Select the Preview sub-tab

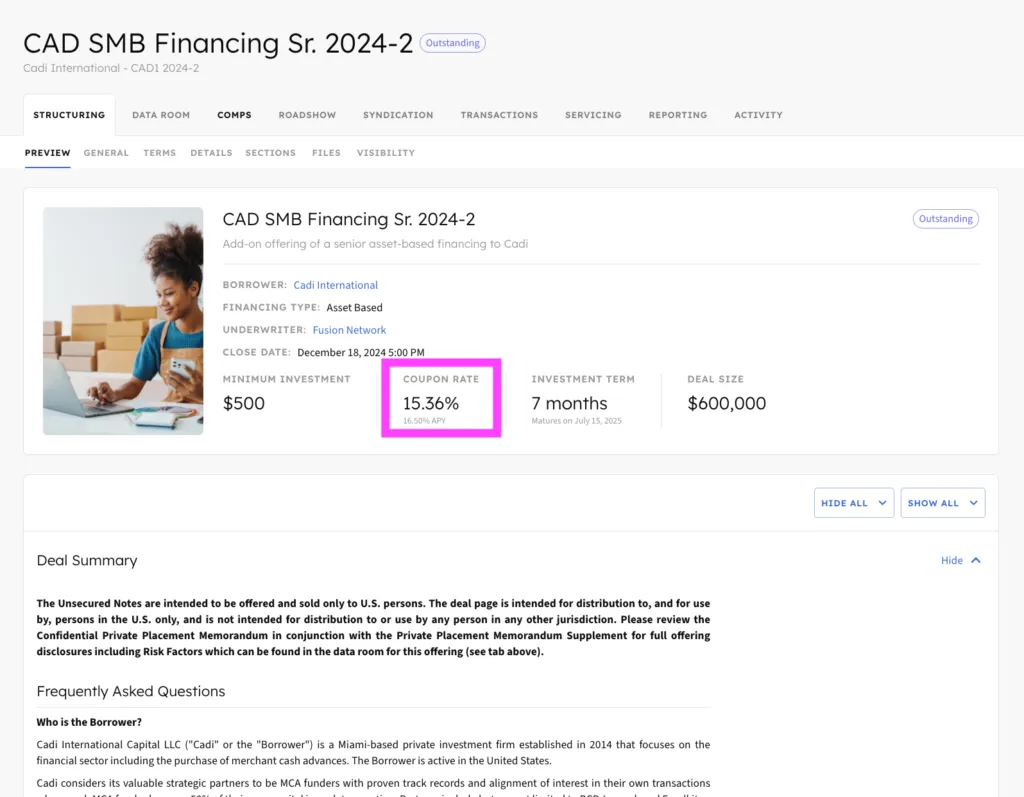point(48,153)
